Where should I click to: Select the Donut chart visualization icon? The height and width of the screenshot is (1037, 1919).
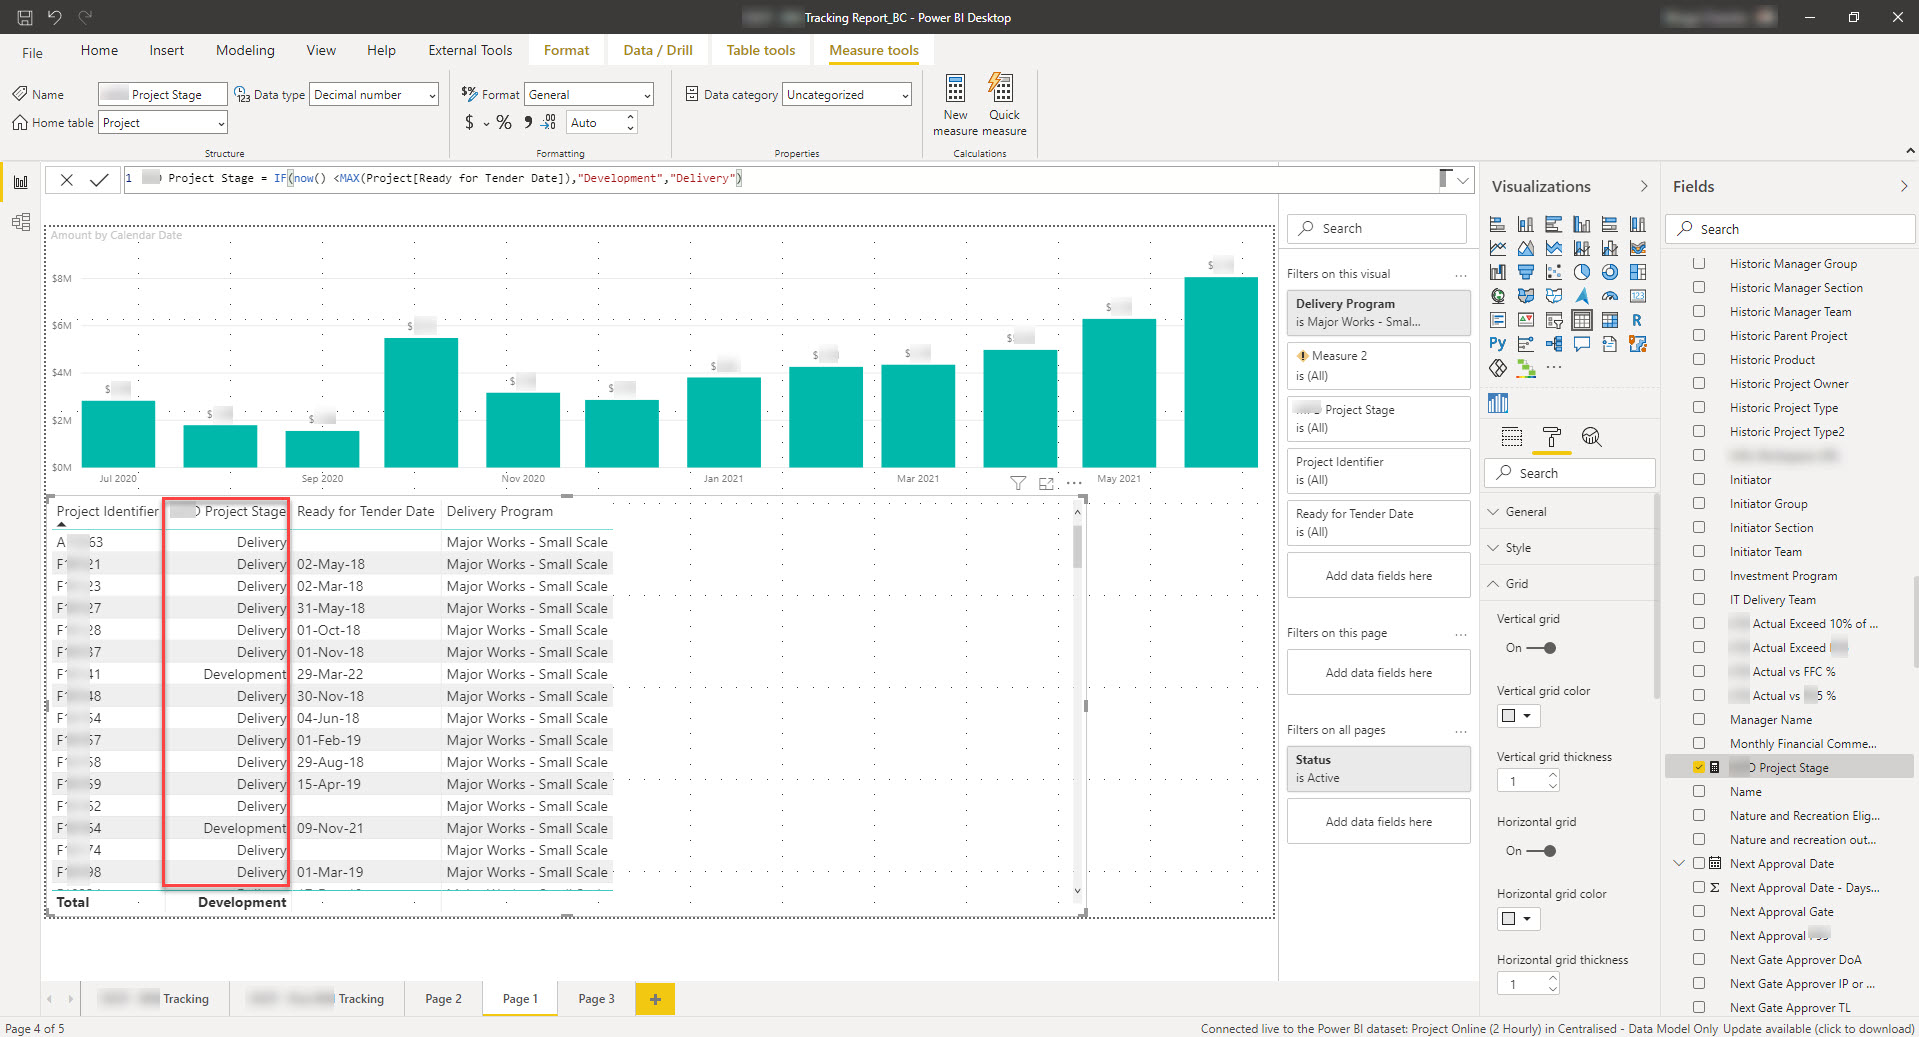coord(1609,272)
